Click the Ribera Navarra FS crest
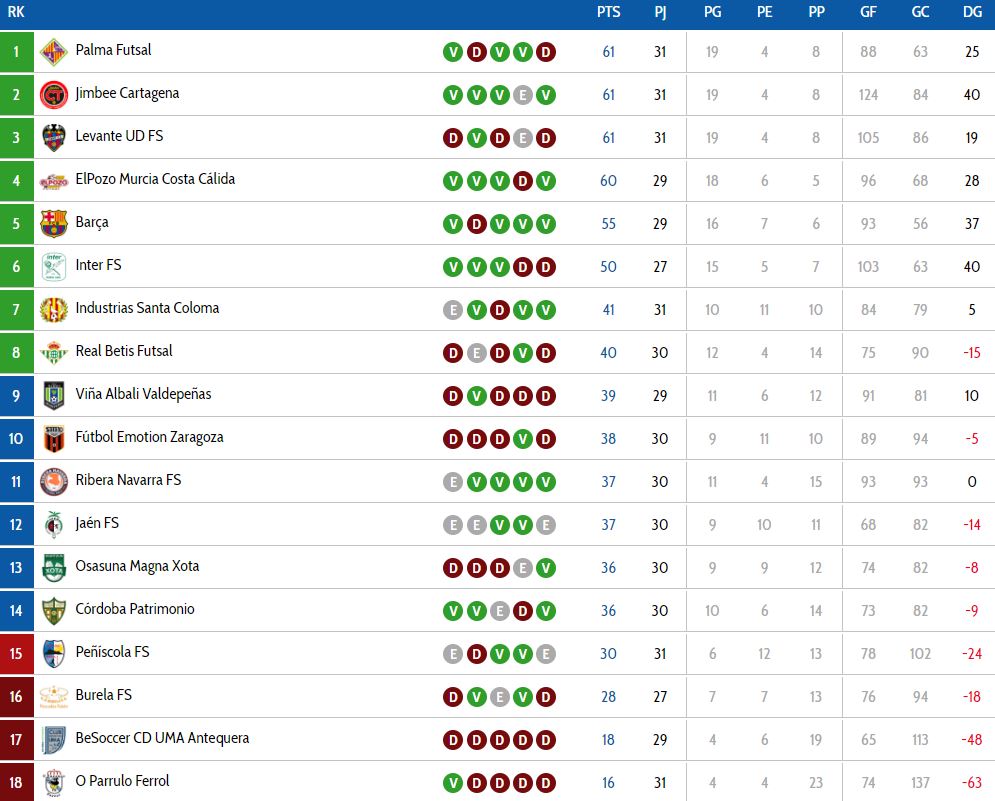The height and width of the screenshot is (801, 995). click(54, 482)
